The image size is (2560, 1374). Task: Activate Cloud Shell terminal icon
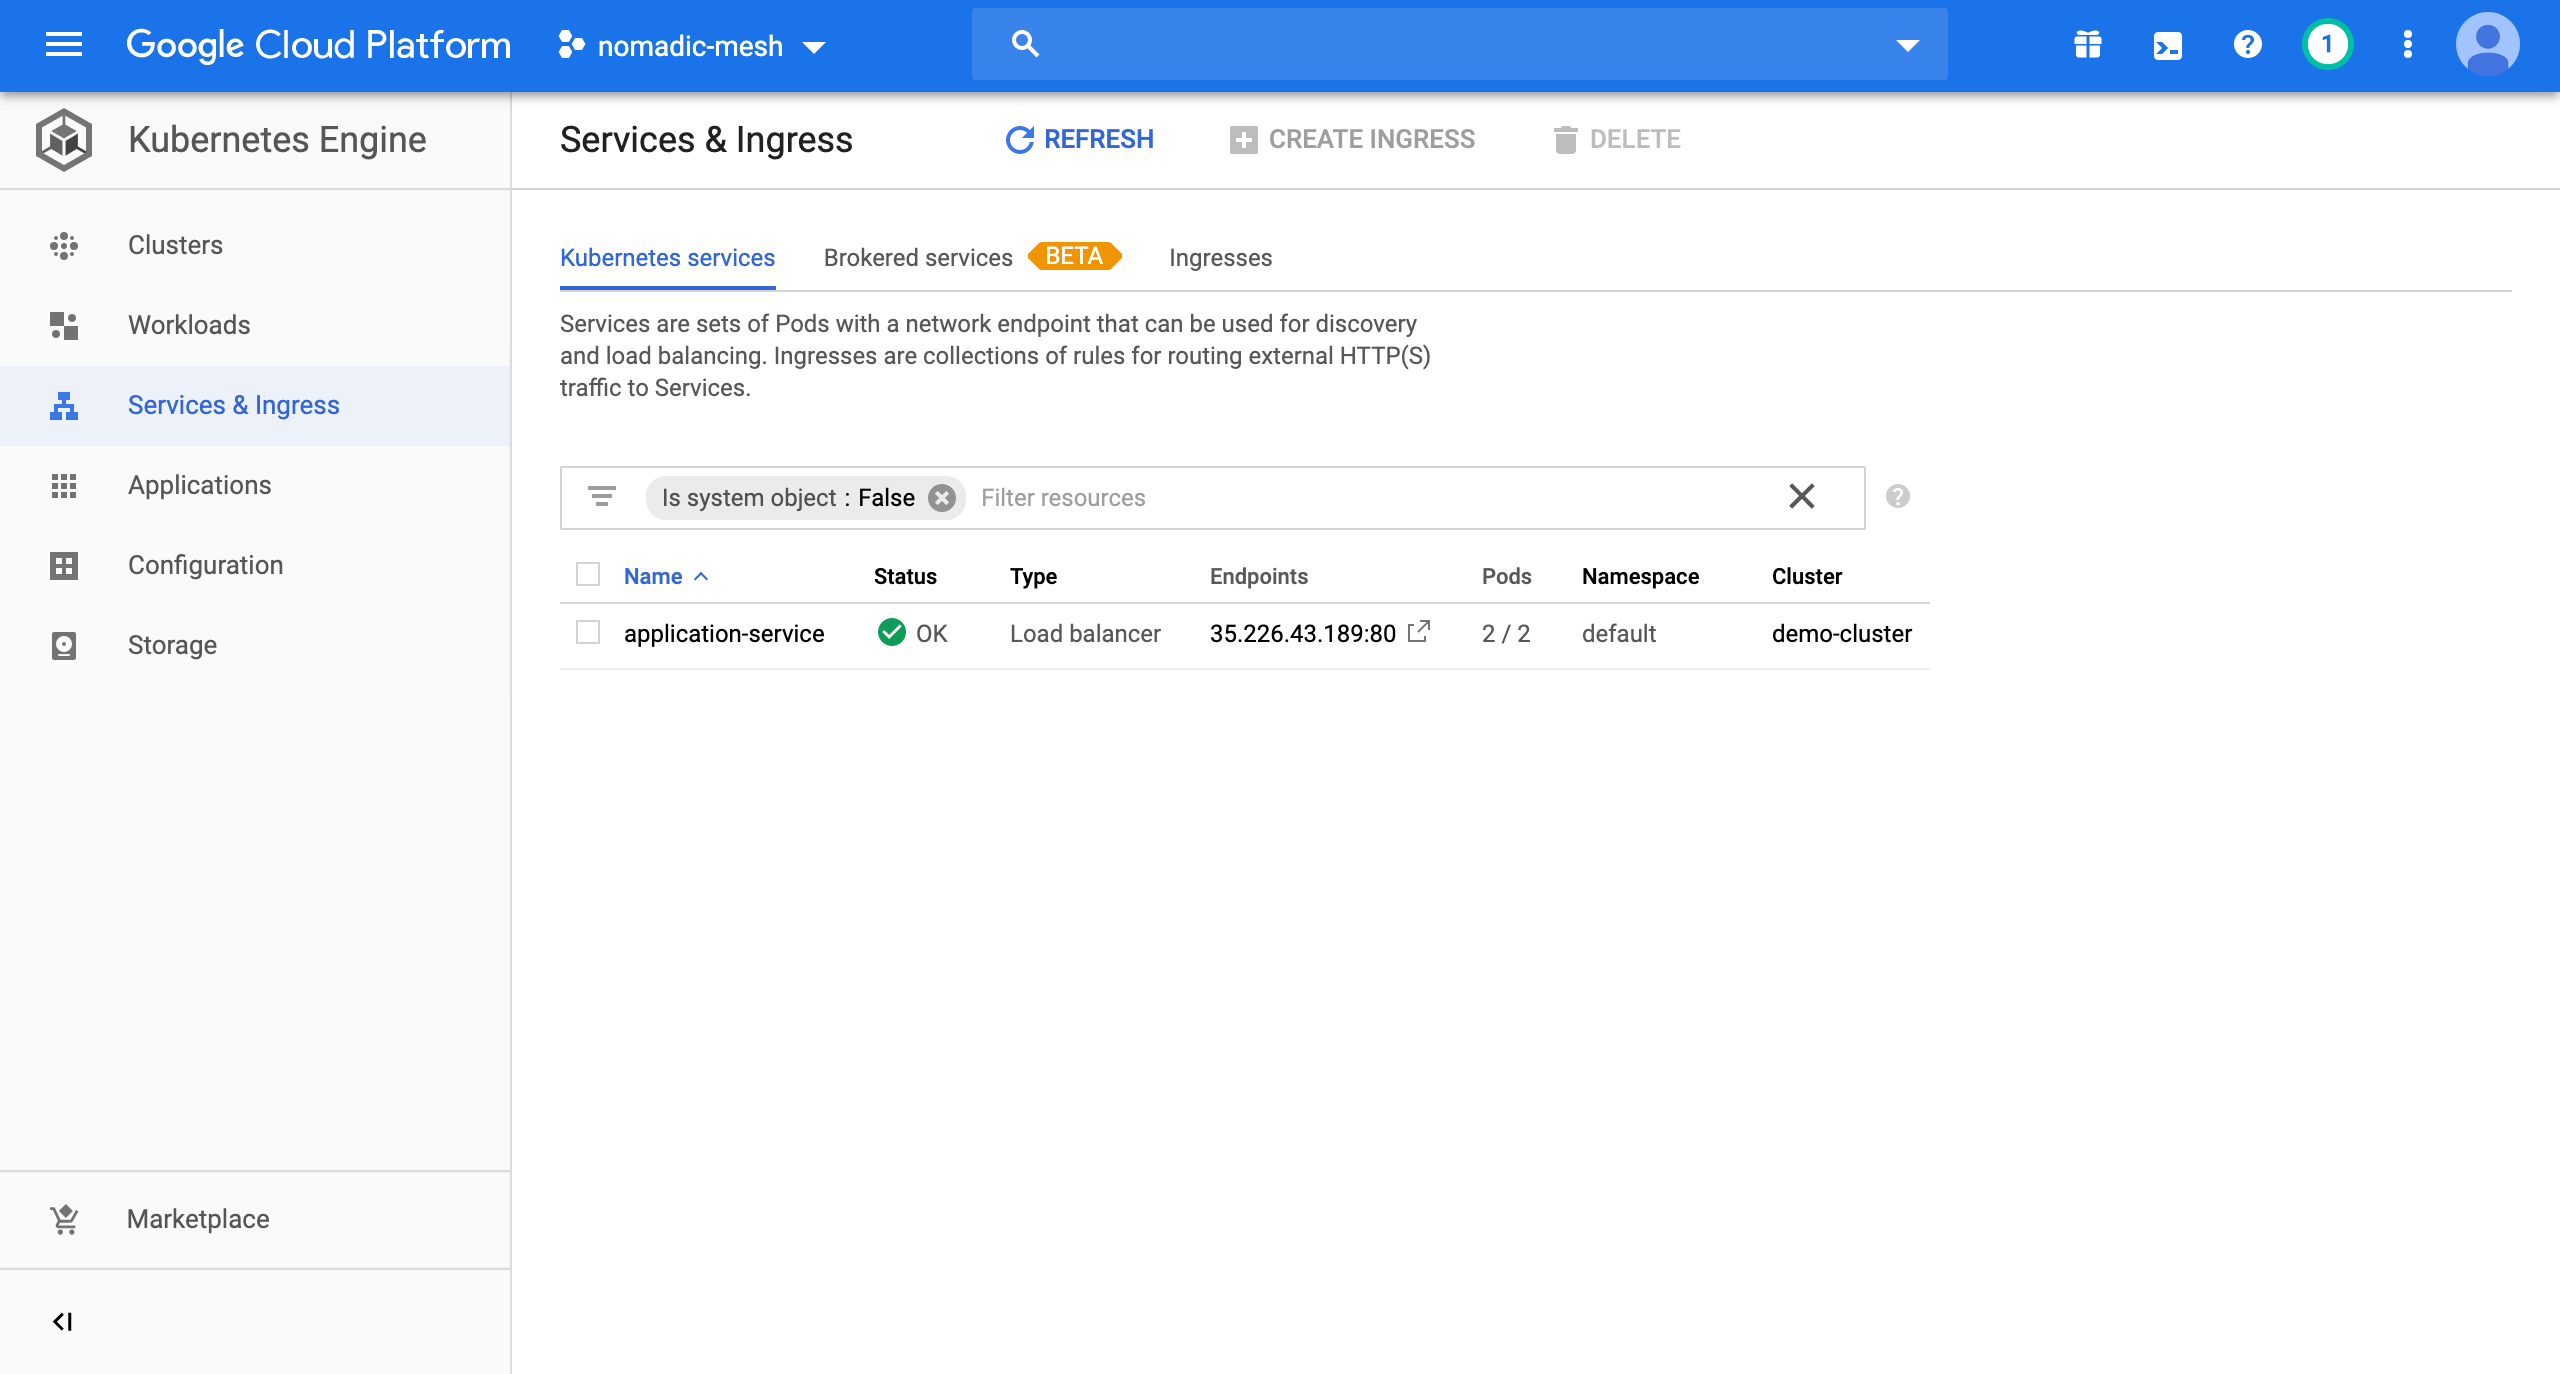pos(2167,45)
